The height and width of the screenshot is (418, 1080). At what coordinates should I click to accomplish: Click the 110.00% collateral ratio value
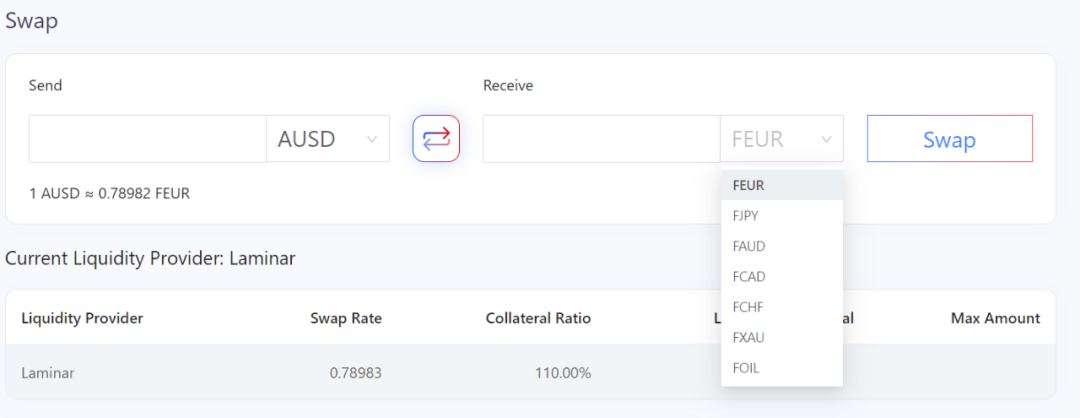(563, 373)
